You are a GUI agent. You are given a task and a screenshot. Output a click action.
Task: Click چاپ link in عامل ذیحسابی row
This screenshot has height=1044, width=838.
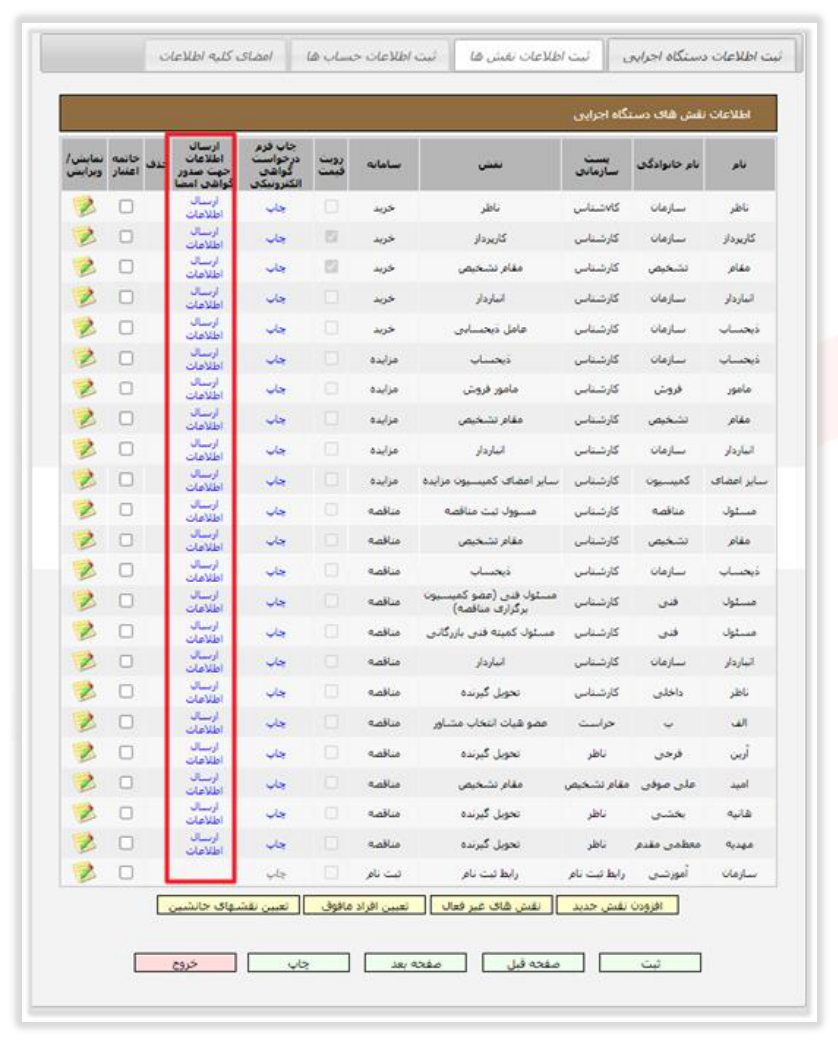coord(276,329)
